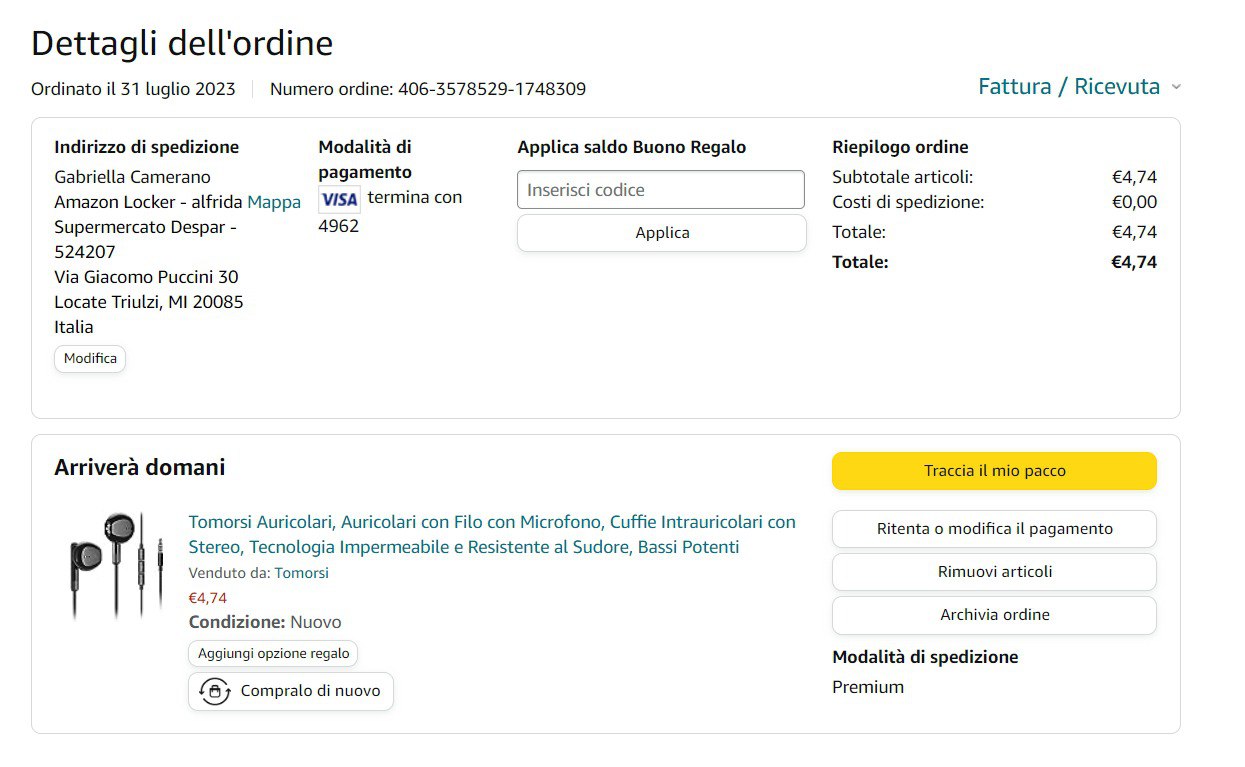Hit the yellow Traccia il mio pacco button
This screenshot has width=1245, height=767.
(994, 471)
